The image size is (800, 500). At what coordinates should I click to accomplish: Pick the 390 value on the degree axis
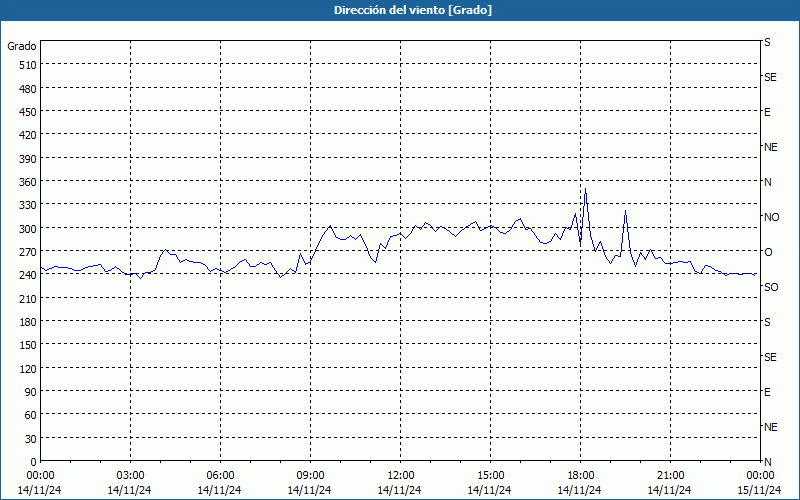coord(28,159)
